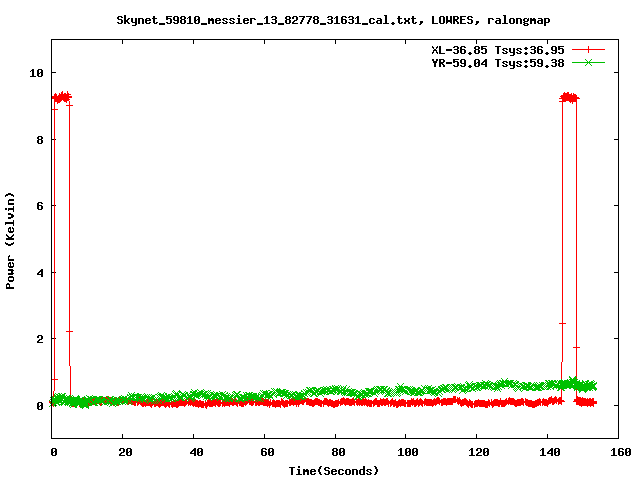Viewport: 640px width, 480px height.
Task: Click x-axis tick label 160
Action: [x=620, y=452]
